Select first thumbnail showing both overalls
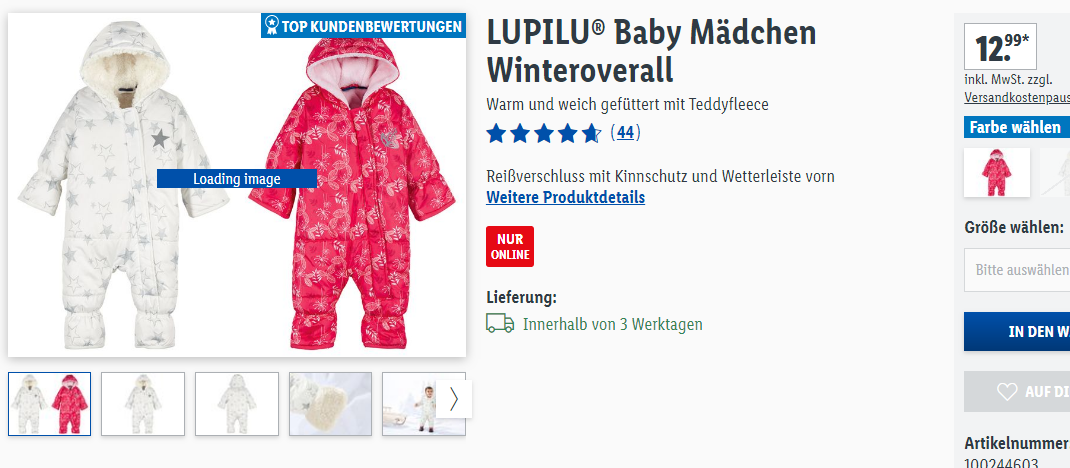This screenshot has width=1070, height=468. coord(49,404)
